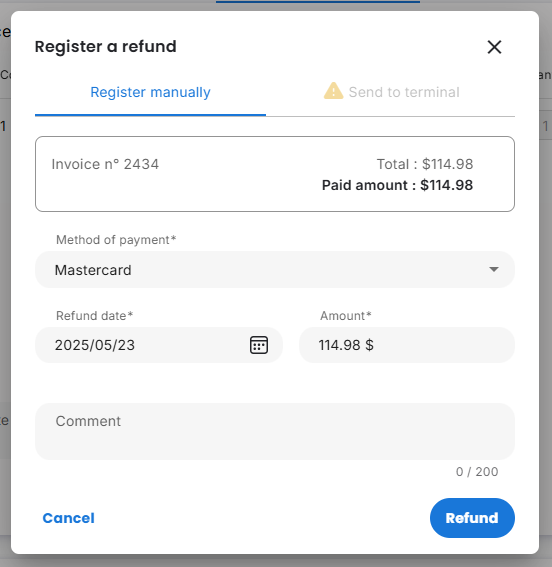Select the Send to terminal tab
The width and height of the screenshot is (552, 567).
pyautogui.click(x=390, y=92)
